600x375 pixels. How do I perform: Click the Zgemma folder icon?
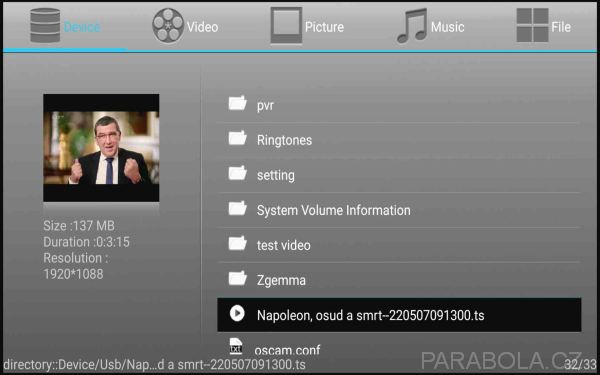coord(238,278)
